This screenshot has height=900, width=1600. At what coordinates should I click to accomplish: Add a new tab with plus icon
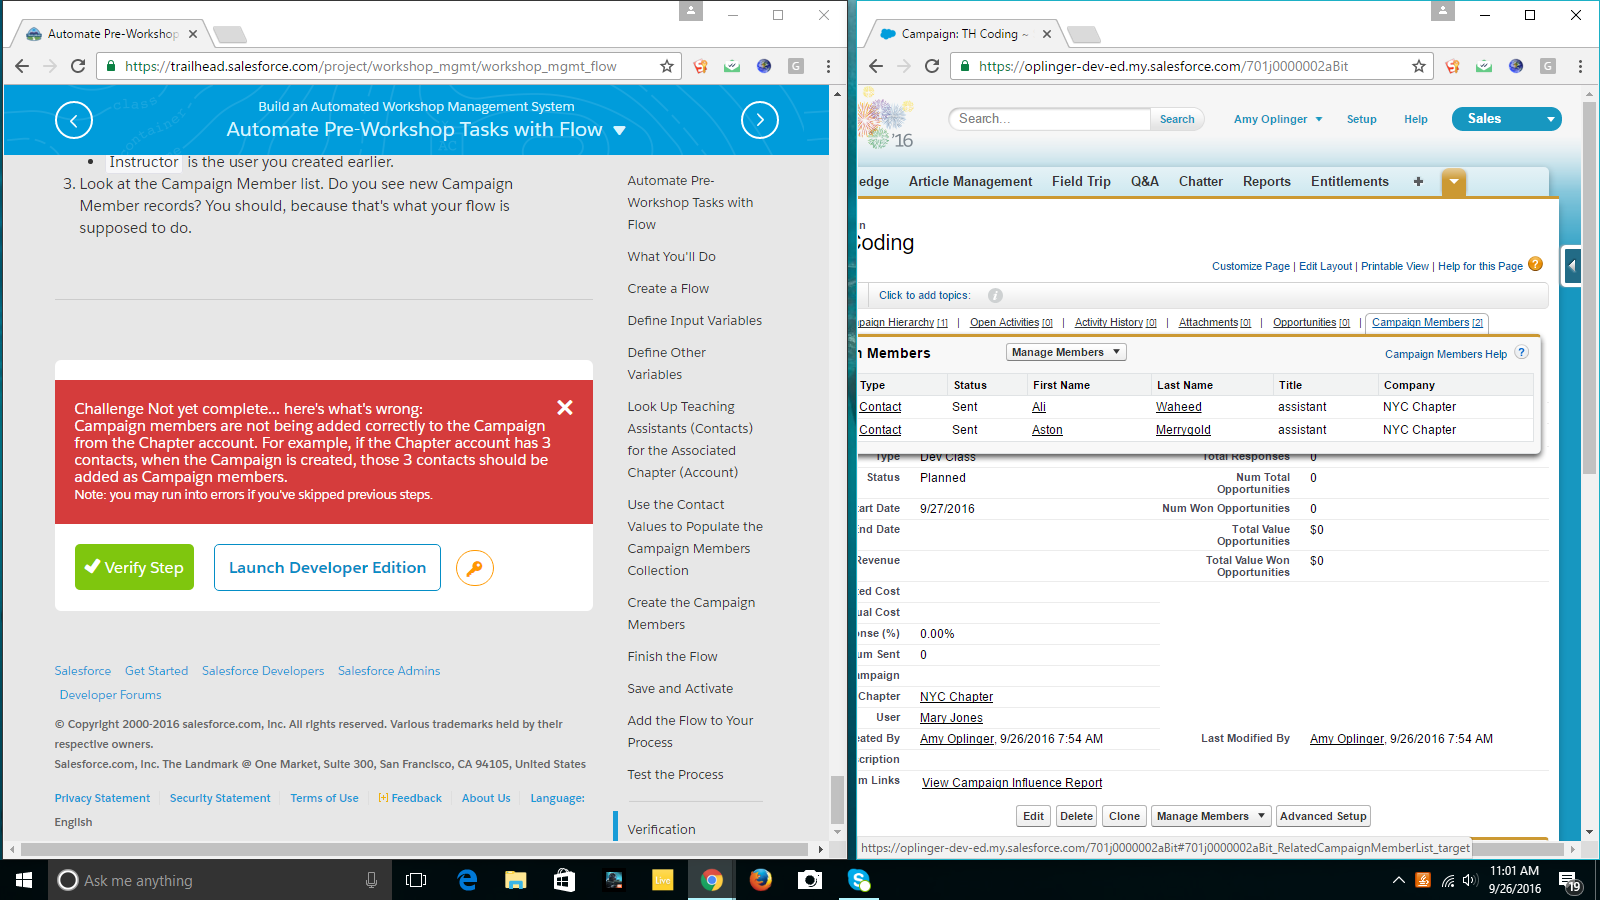[x=1418, y=181]
